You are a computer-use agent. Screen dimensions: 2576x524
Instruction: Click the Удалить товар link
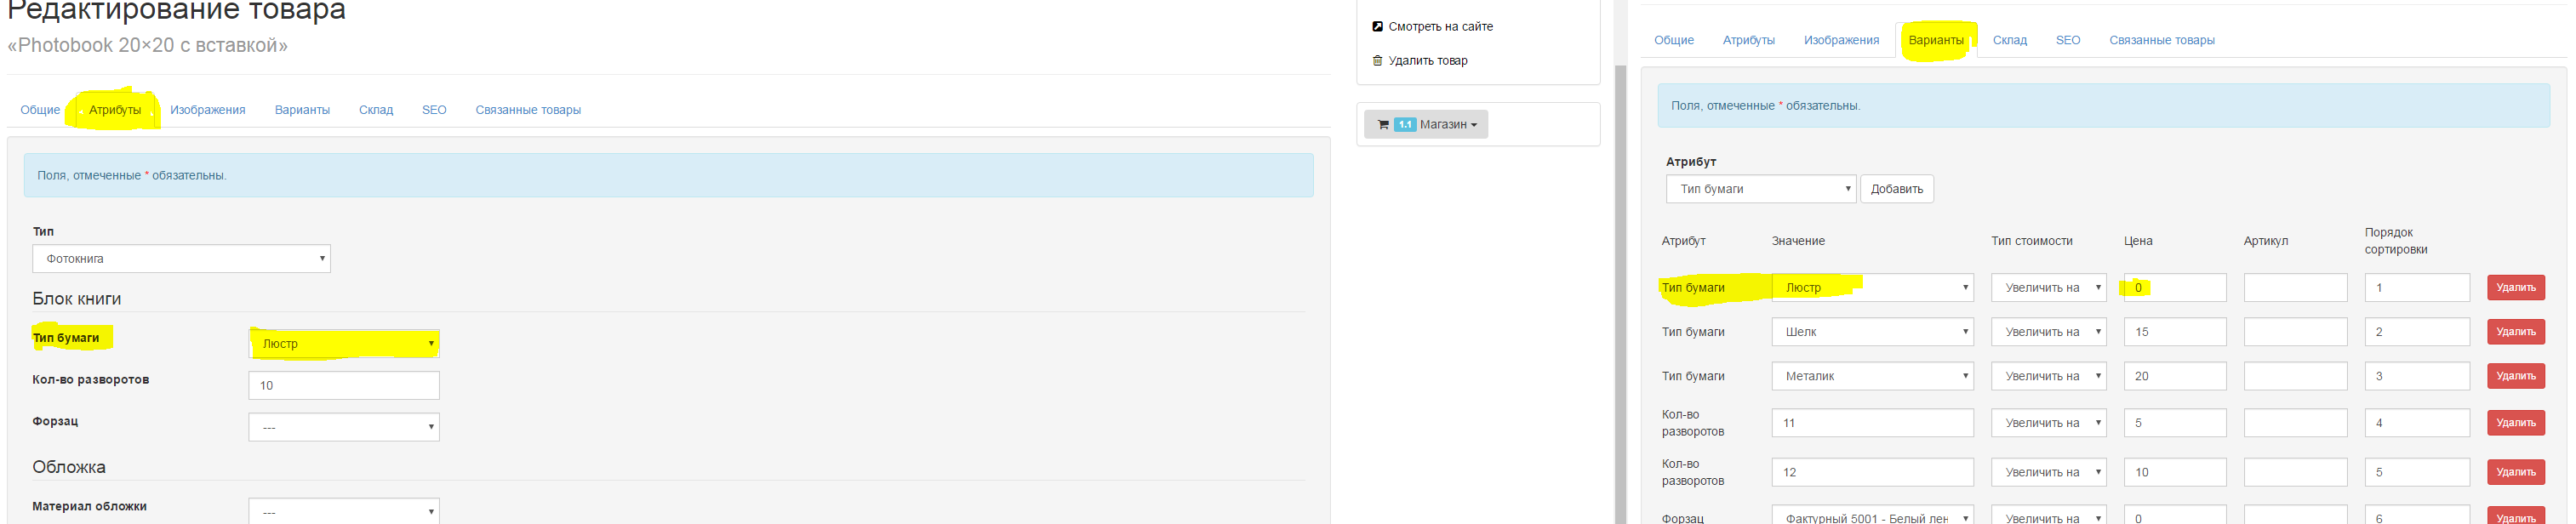1427,61
